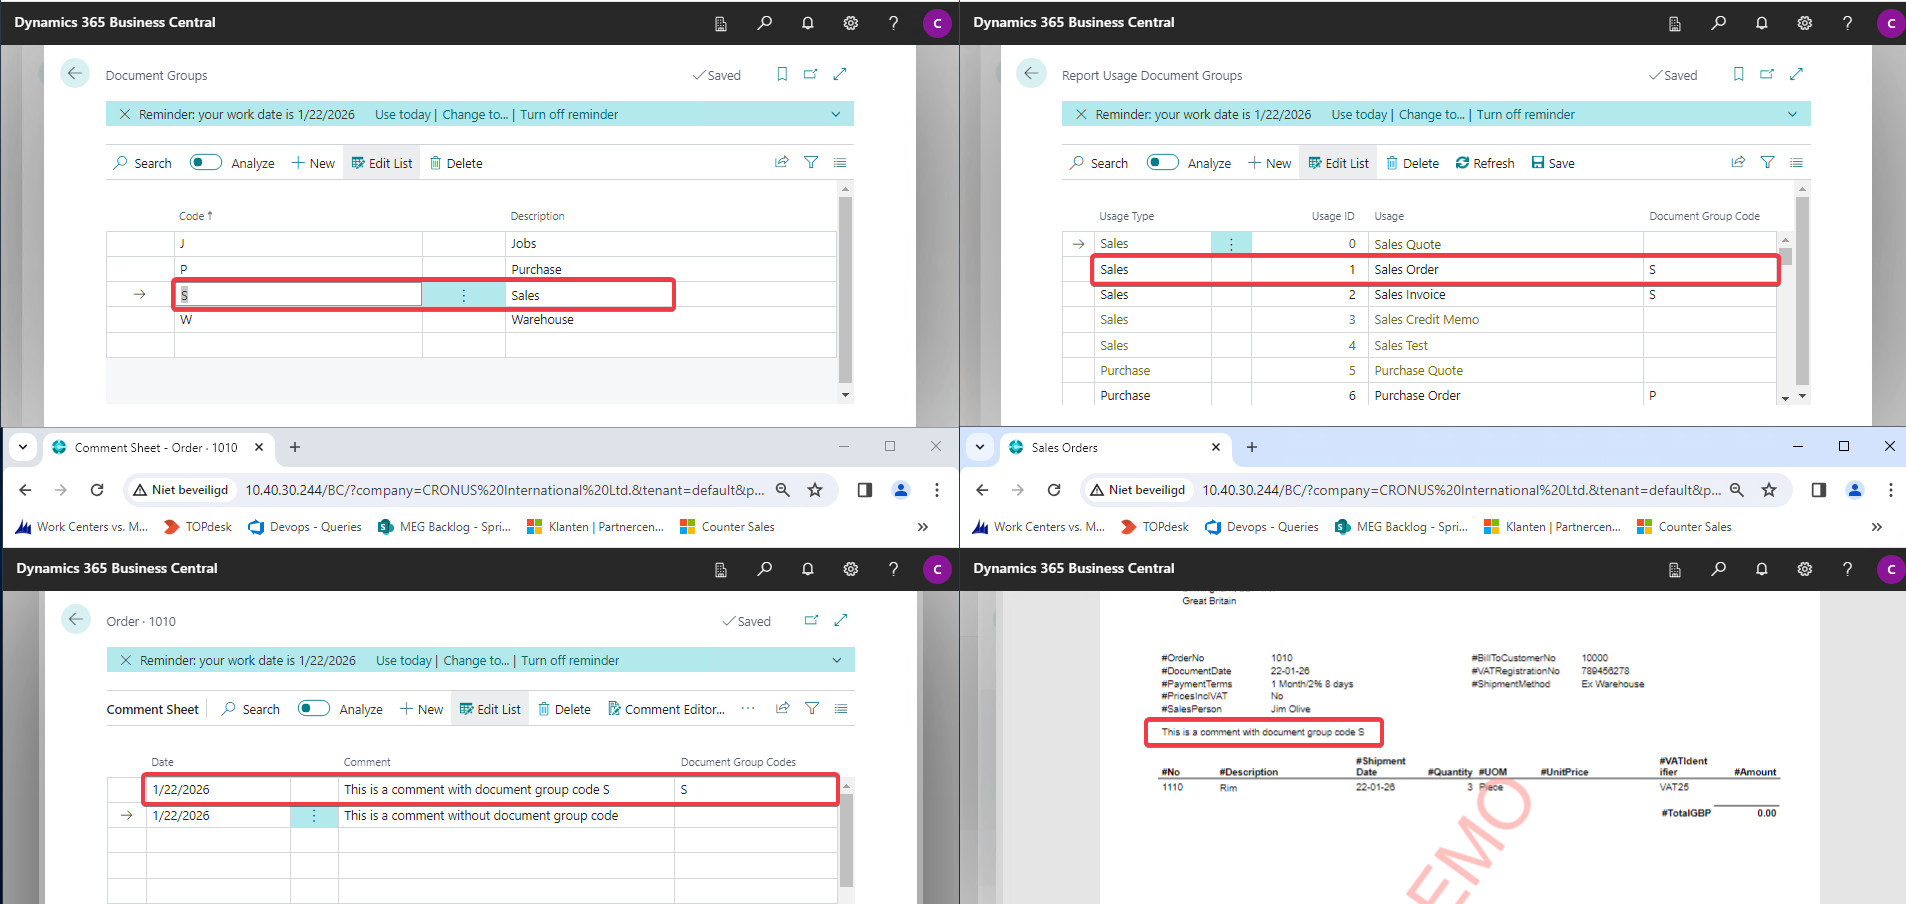Expand work date reminder on Document Groups page
This screenshot has height=904, width=1906.
tap(835, 114)
